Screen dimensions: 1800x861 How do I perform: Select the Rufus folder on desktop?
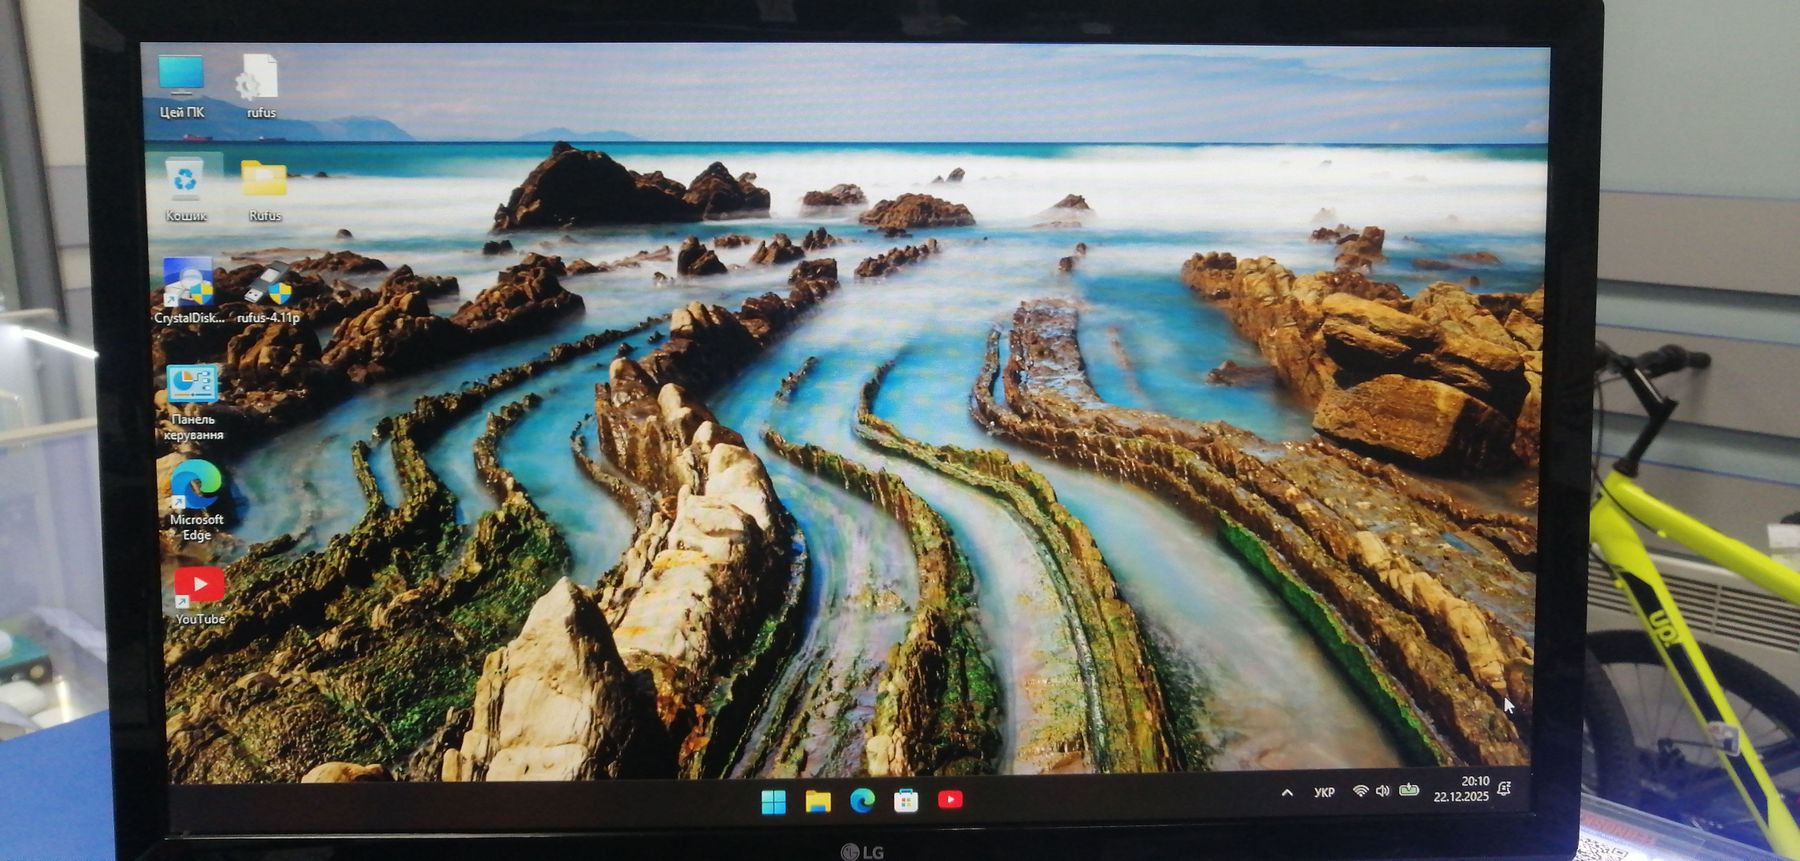coord(264,181)
